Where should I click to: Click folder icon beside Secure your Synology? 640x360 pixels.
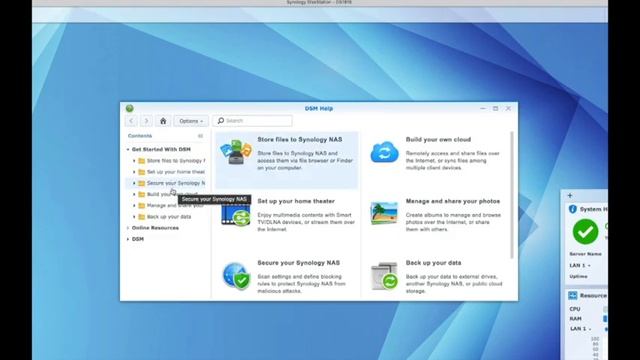142,183
